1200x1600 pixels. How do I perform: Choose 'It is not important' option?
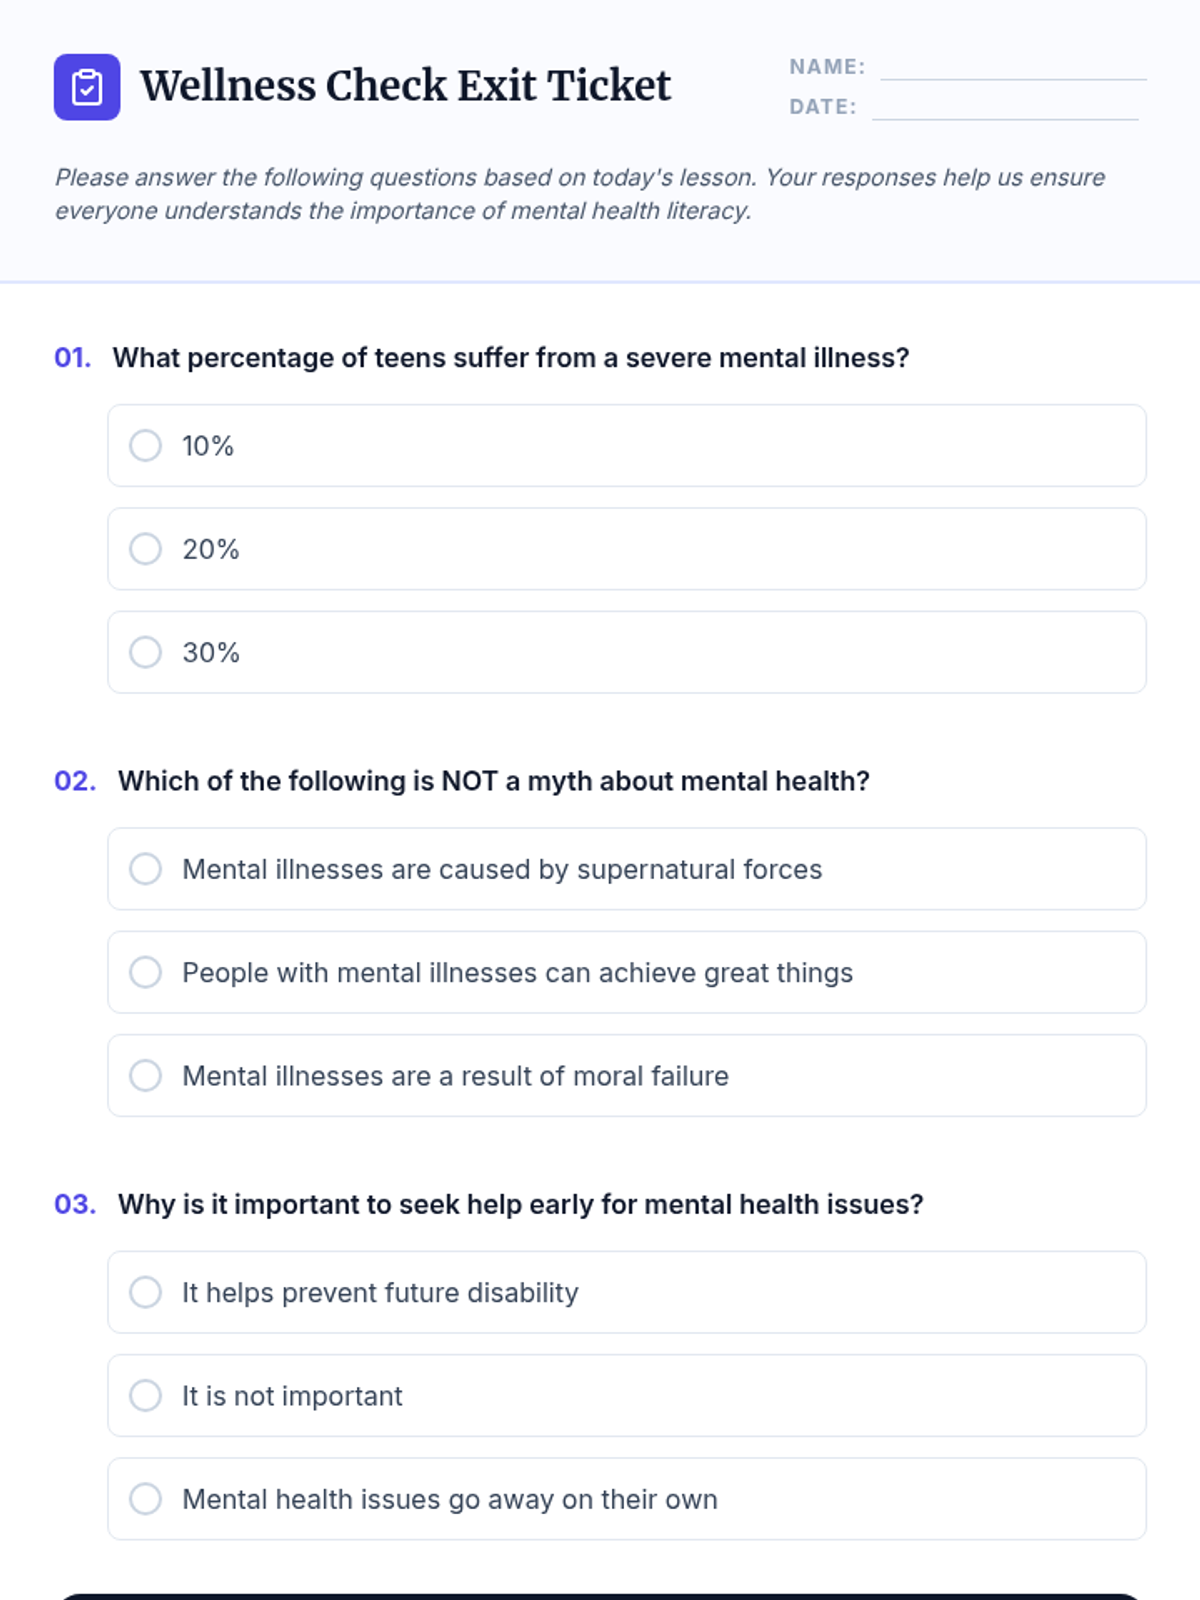tap(146, 1396)
